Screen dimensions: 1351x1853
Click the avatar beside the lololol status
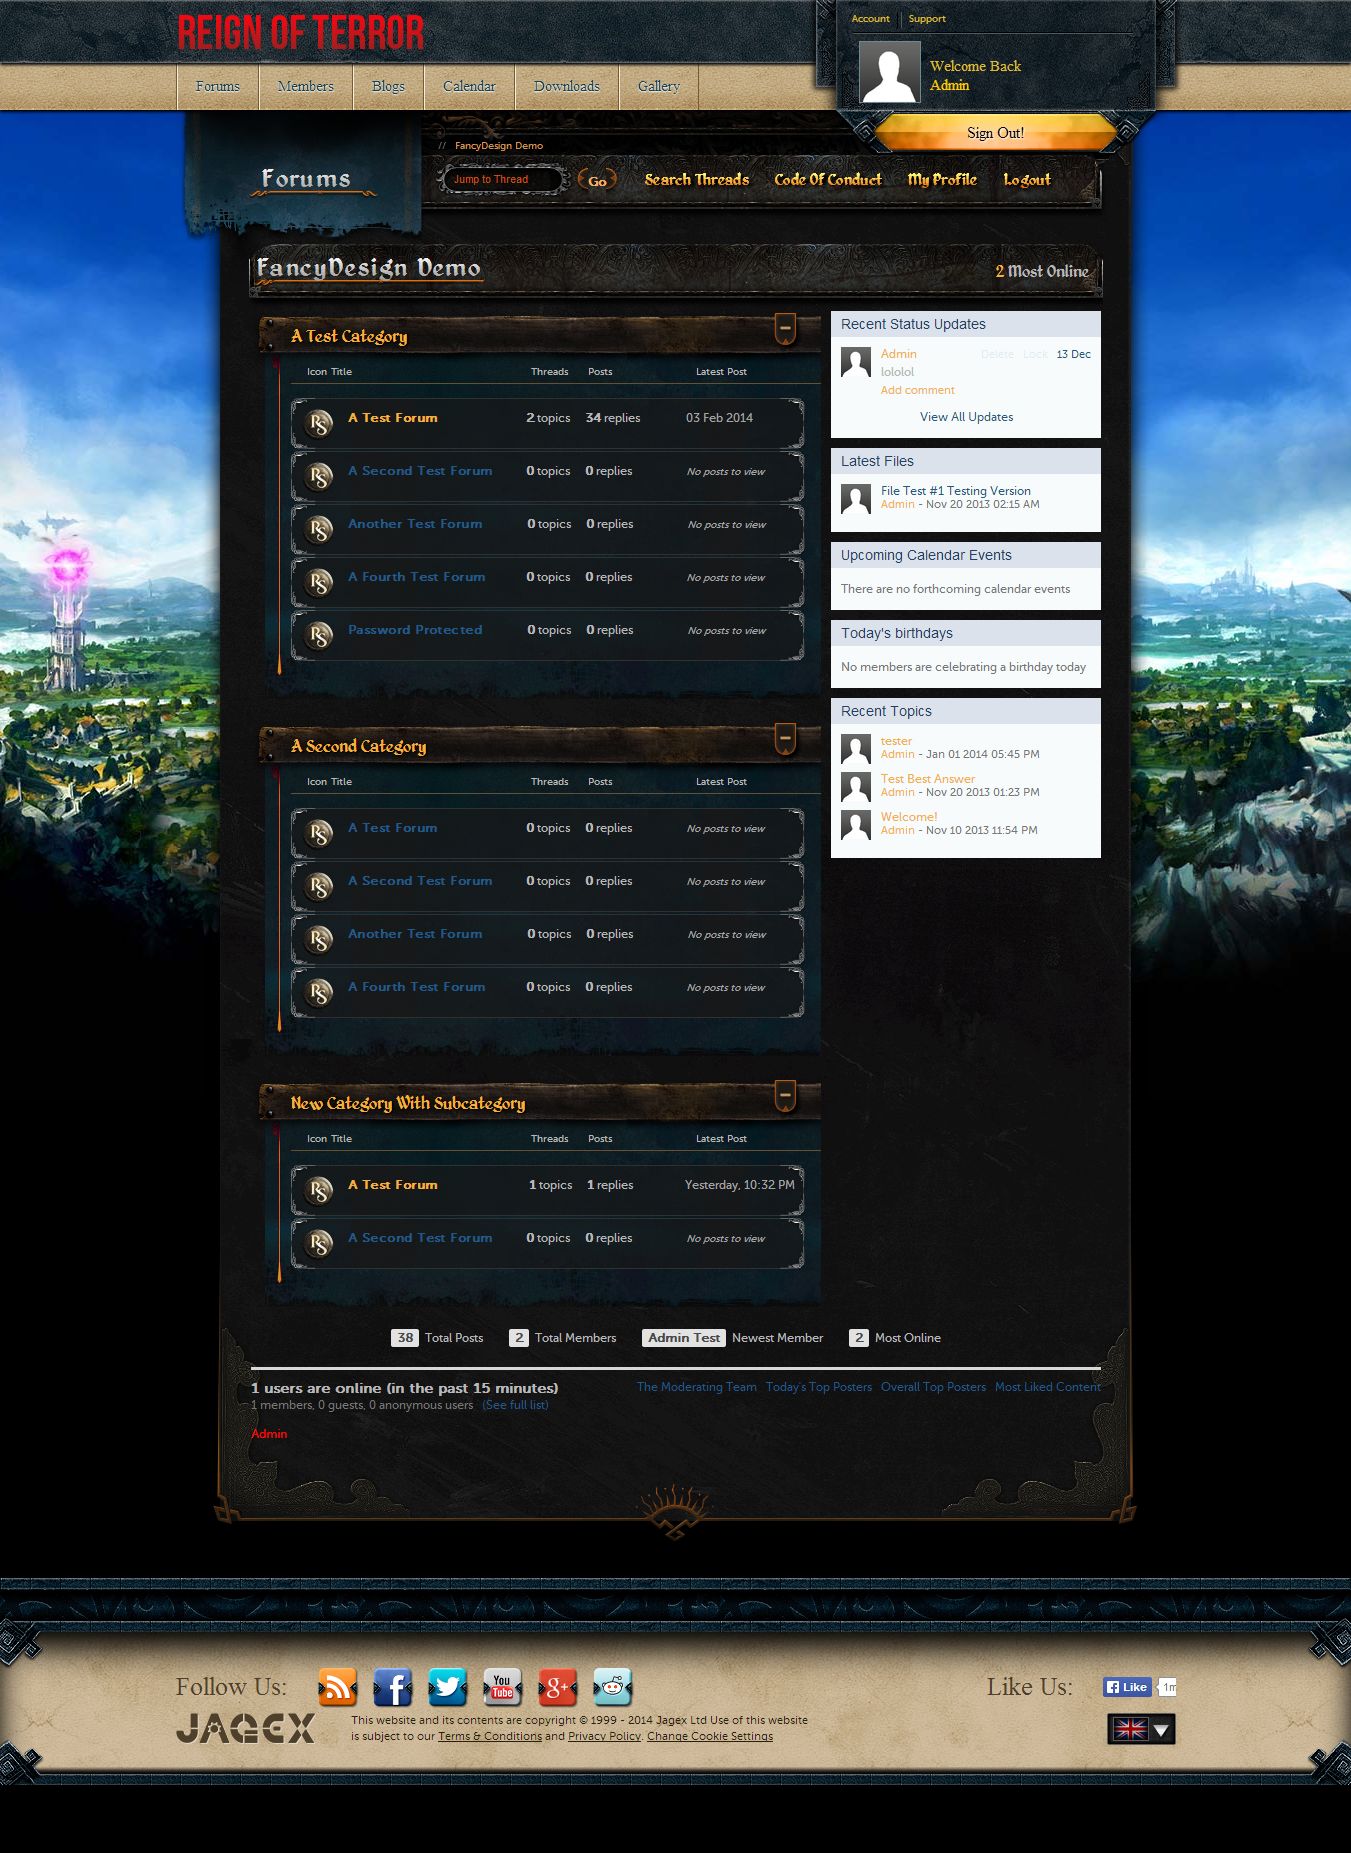[x=856, y=362]
